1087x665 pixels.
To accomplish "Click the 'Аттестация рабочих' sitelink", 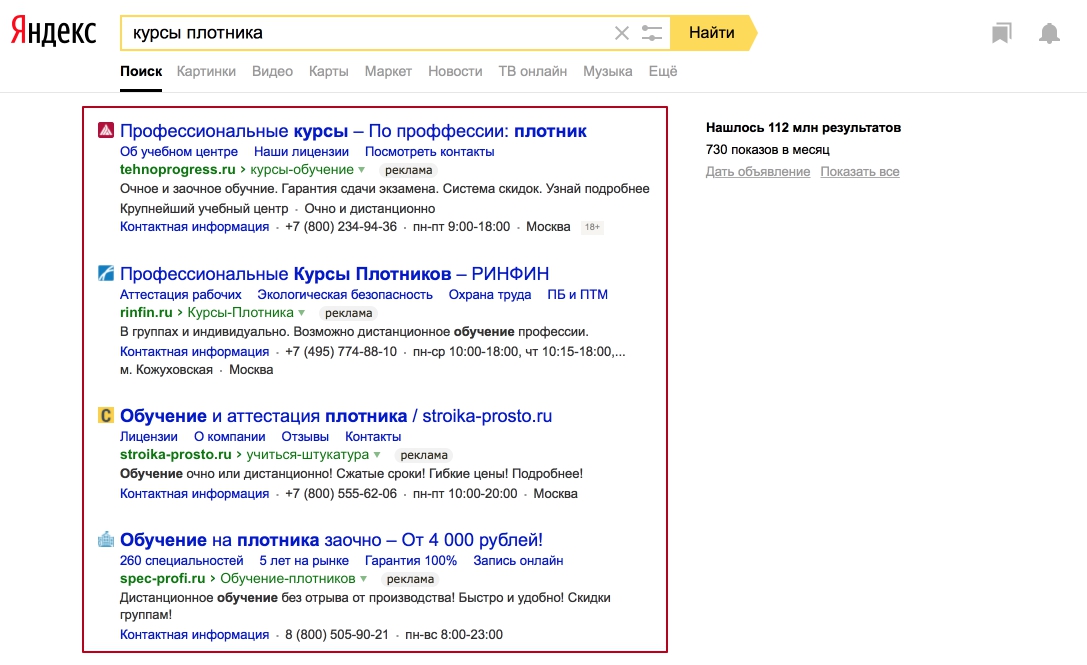I will [180, 294].
